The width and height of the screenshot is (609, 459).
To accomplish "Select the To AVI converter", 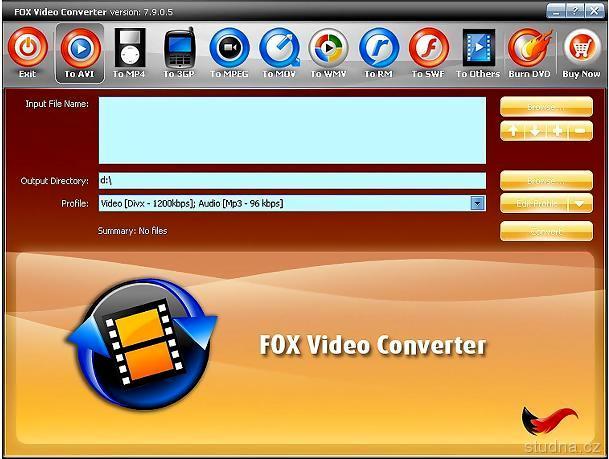I will click(80, 53).
